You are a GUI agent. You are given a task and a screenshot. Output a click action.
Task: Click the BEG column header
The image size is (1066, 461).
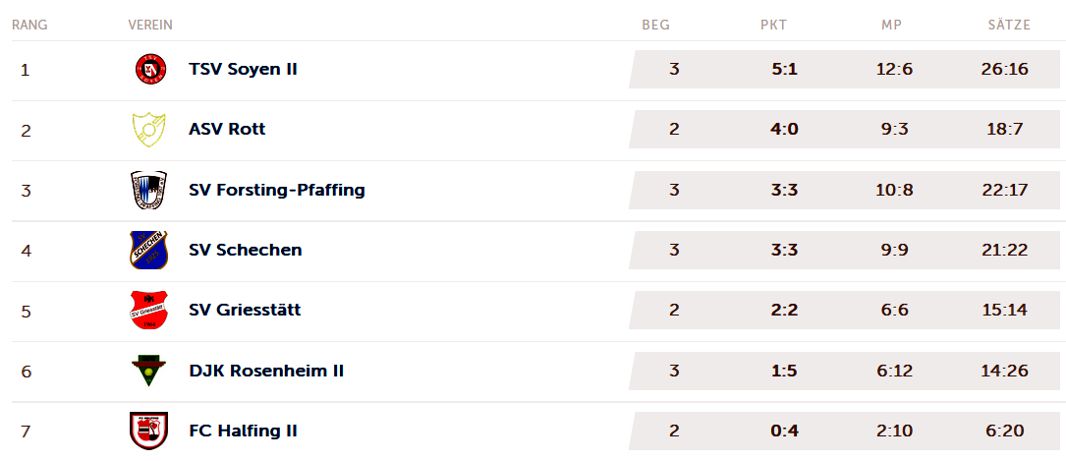[655, 25]
